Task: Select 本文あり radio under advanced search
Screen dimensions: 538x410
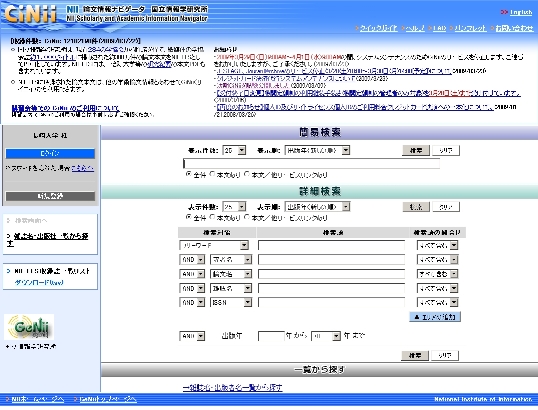Action: [x=212, y=217]
